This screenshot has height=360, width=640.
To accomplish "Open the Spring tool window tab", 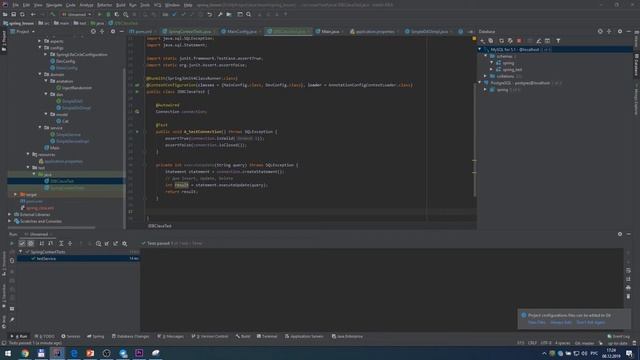I will click(96, 336).
